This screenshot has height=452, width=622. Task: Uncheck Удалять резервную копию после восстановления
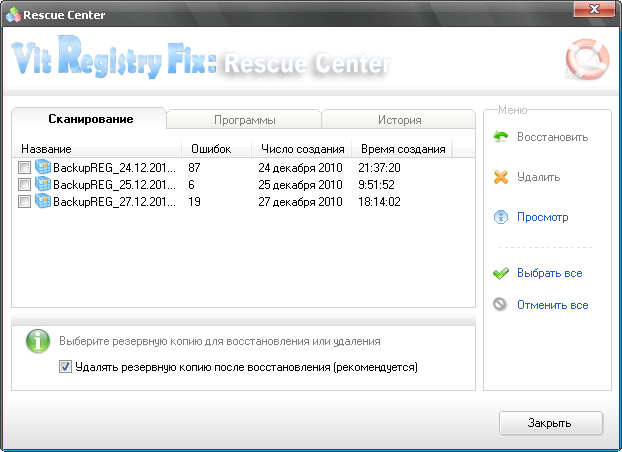click(x=65, y=367)
